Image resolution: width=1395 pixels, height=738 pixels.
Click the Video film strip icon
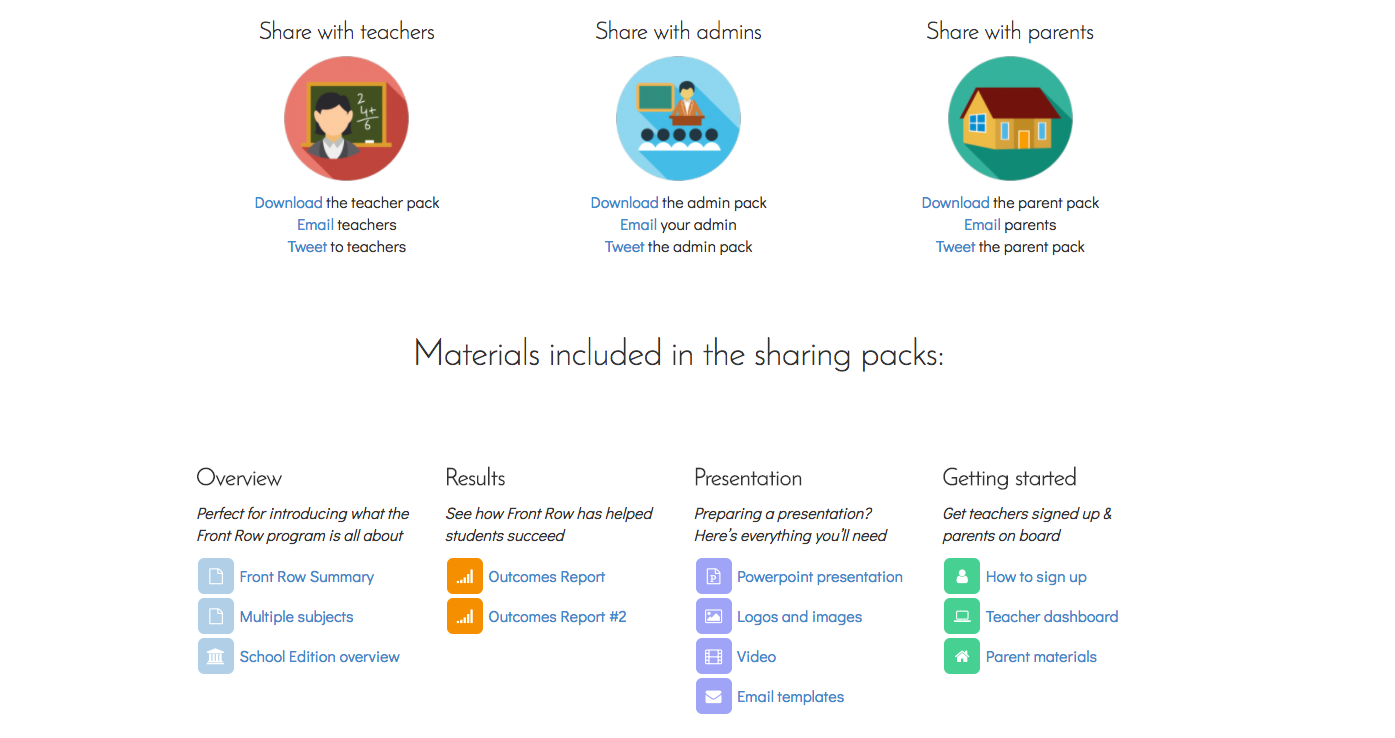point(713,656)
